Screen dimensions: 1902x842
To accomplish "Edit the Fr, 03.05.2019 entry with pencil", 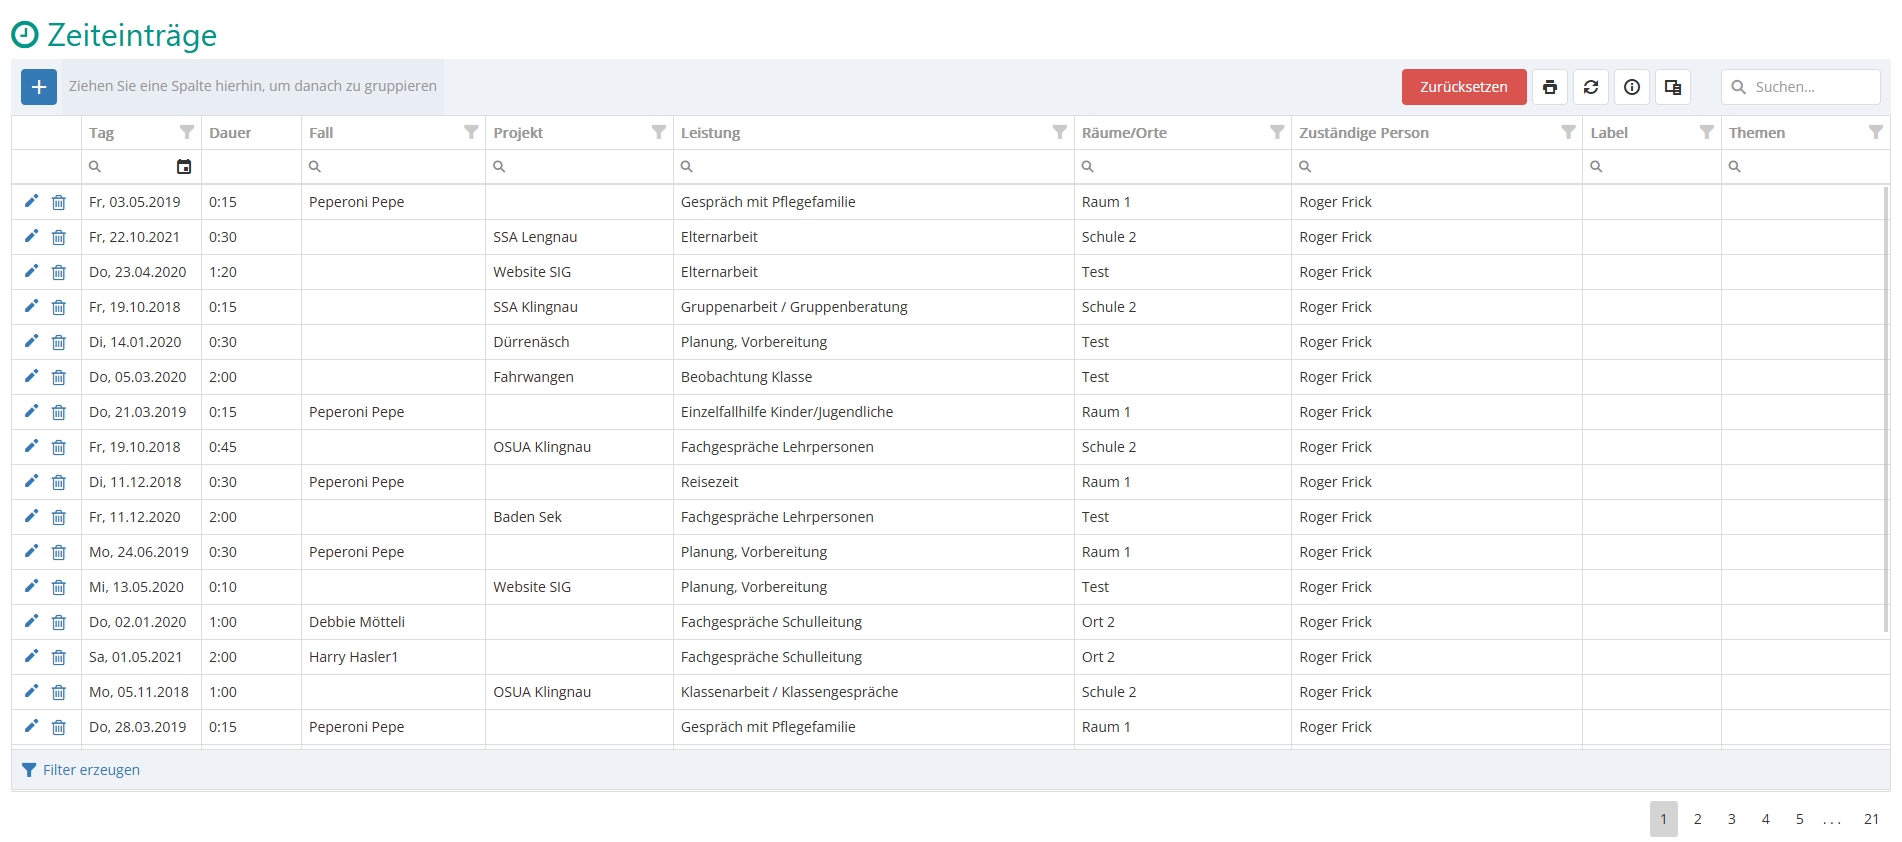I will (x=31, y=202).
